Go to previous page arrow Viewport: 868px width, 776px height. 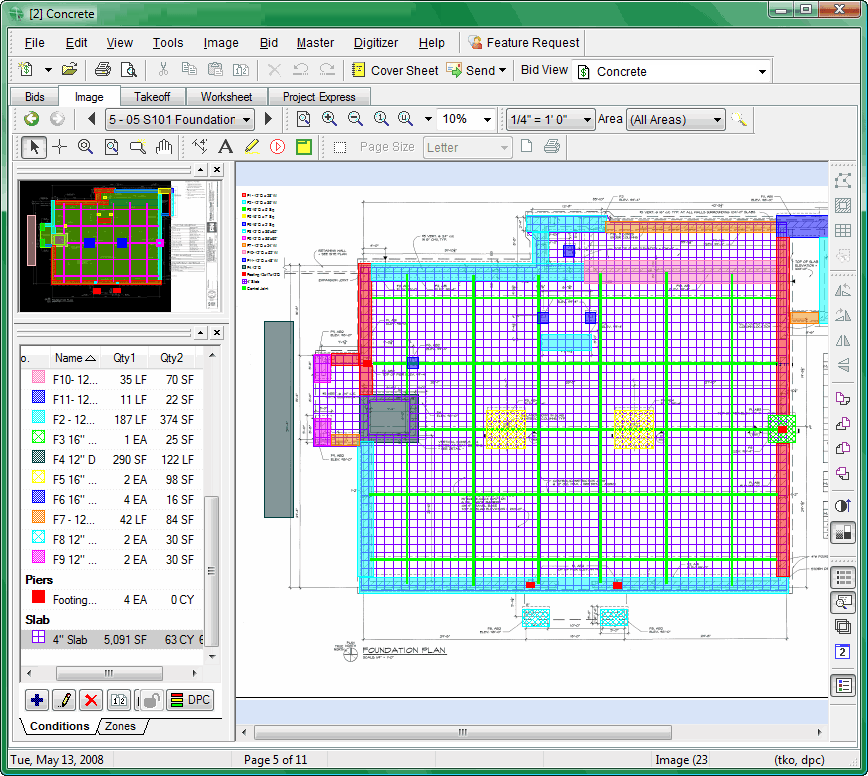point(92,118)
